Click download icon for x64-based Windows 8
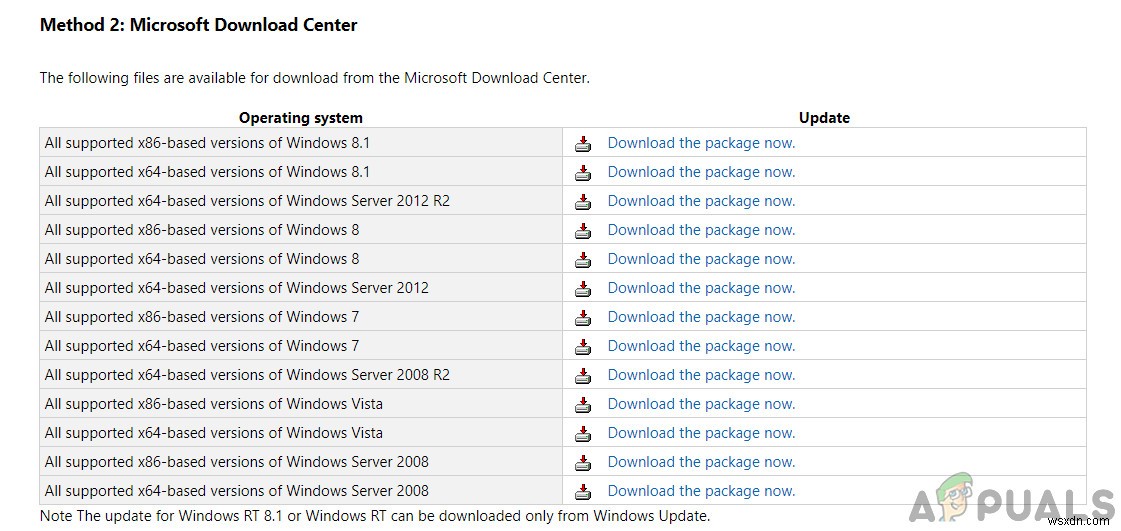 coord(583,259)
